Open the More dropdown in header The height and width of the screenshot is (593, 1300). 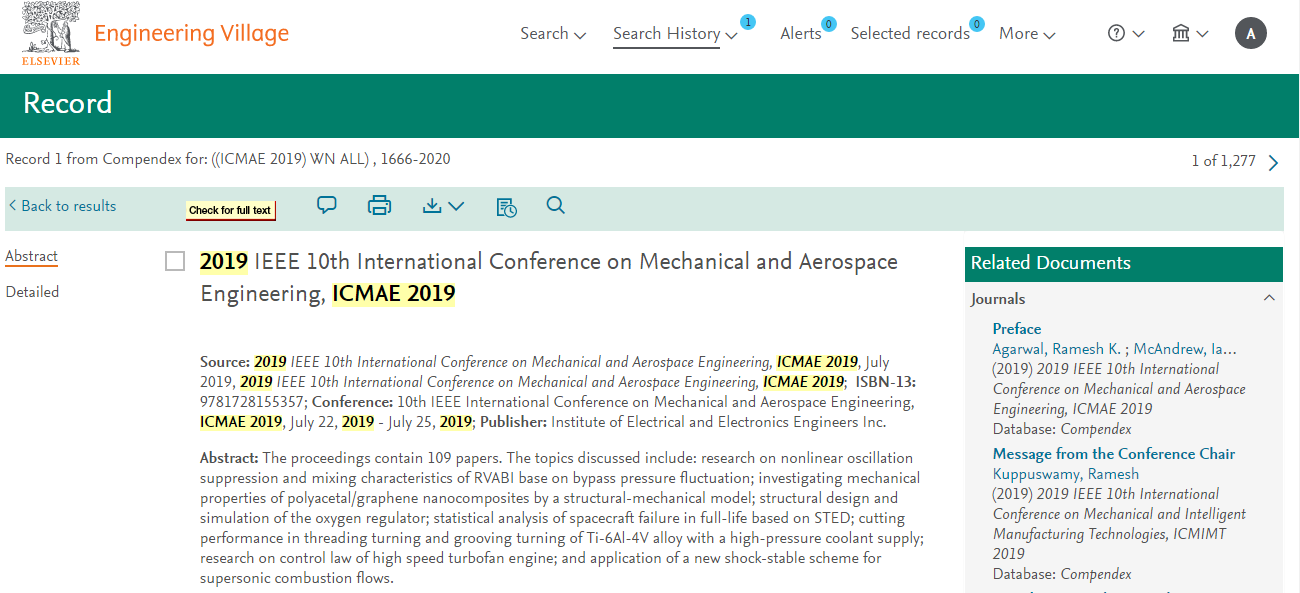click(1027, 33)
